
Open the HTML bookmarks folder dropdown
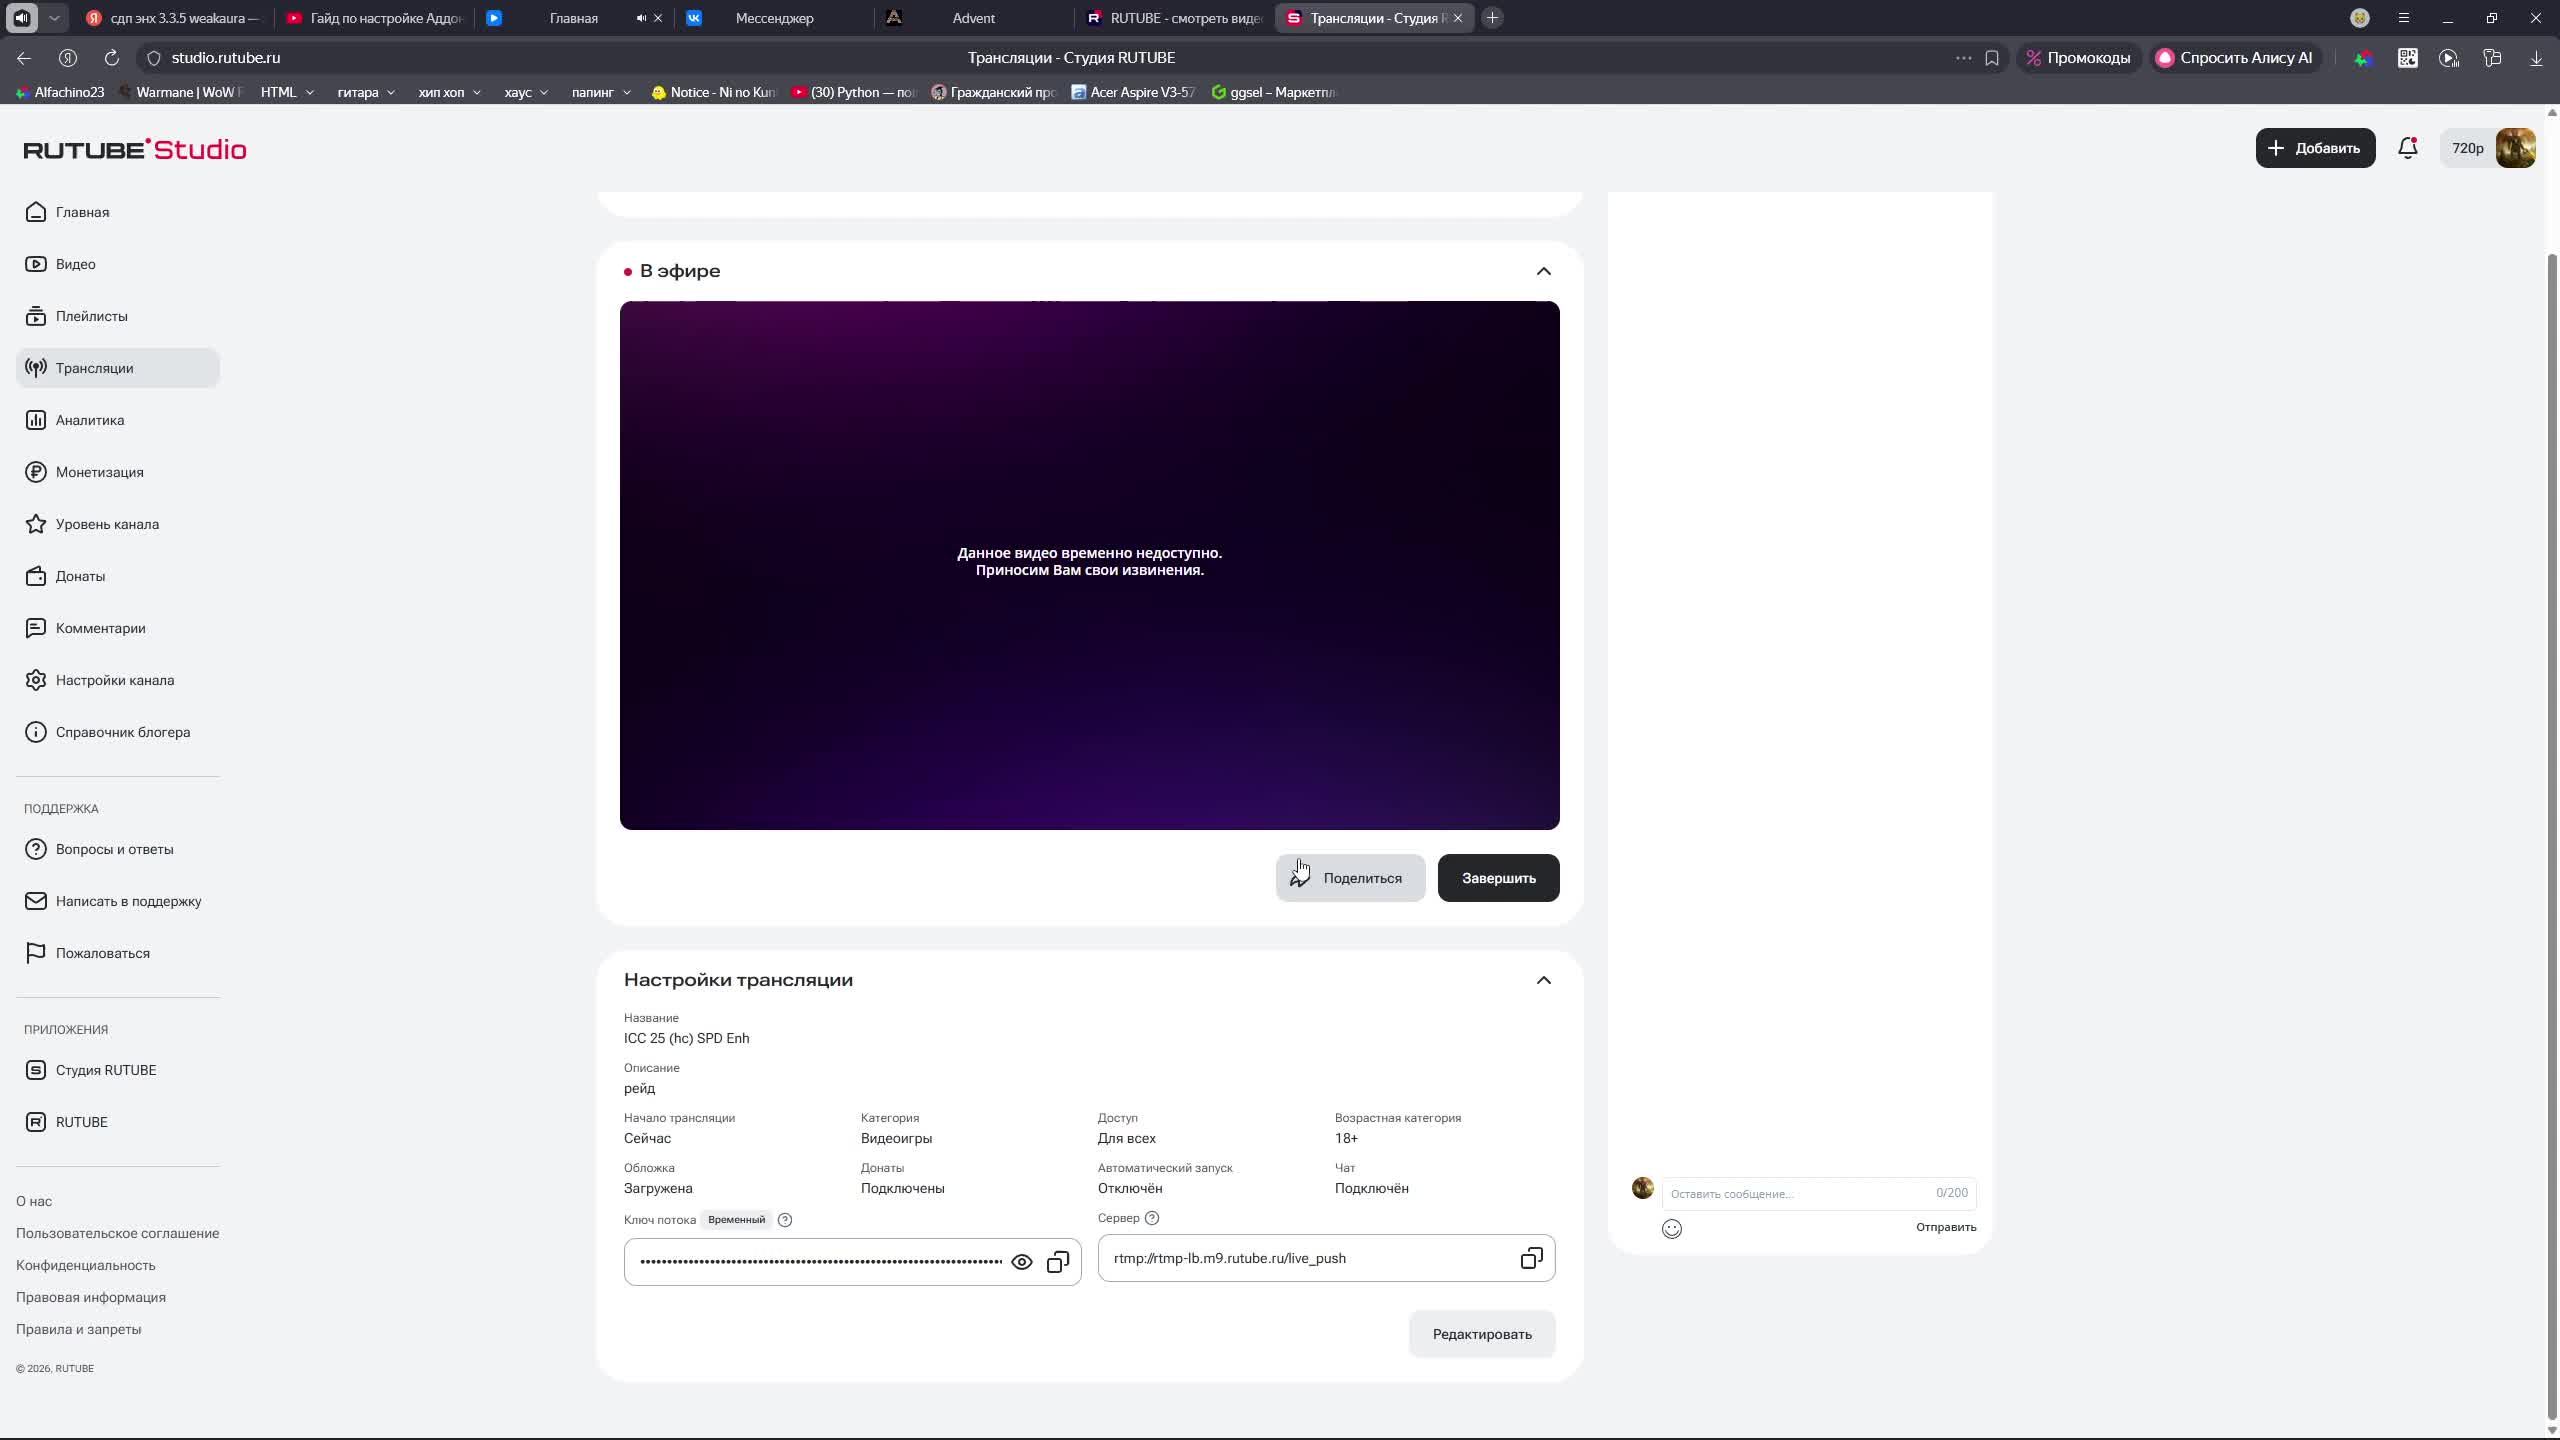click(288, 92)
